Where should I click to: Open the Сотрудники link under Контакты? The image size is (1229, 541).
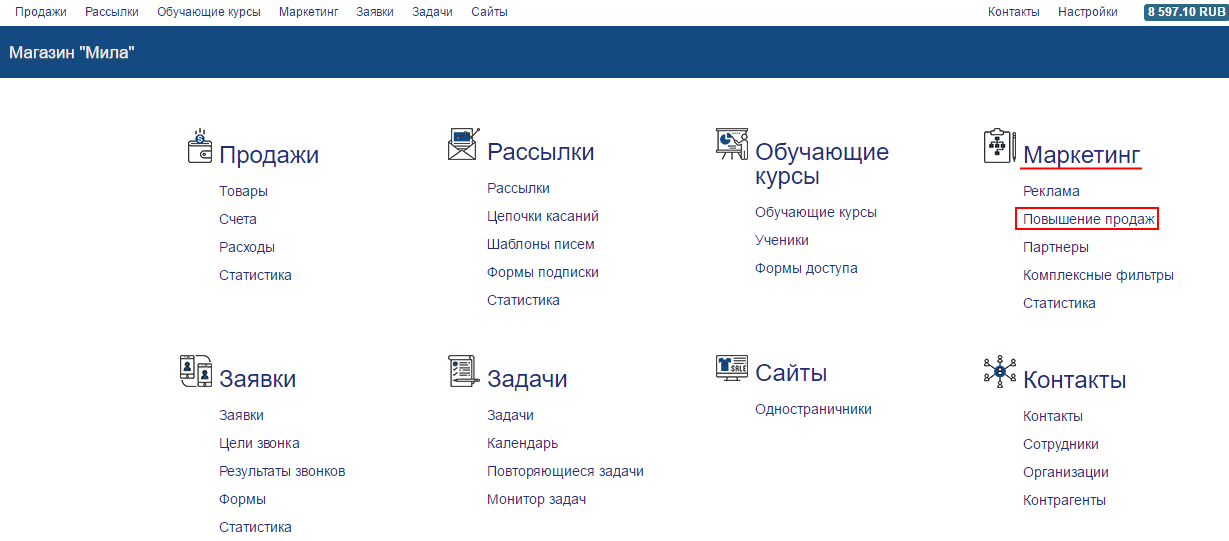(1060, 444)
